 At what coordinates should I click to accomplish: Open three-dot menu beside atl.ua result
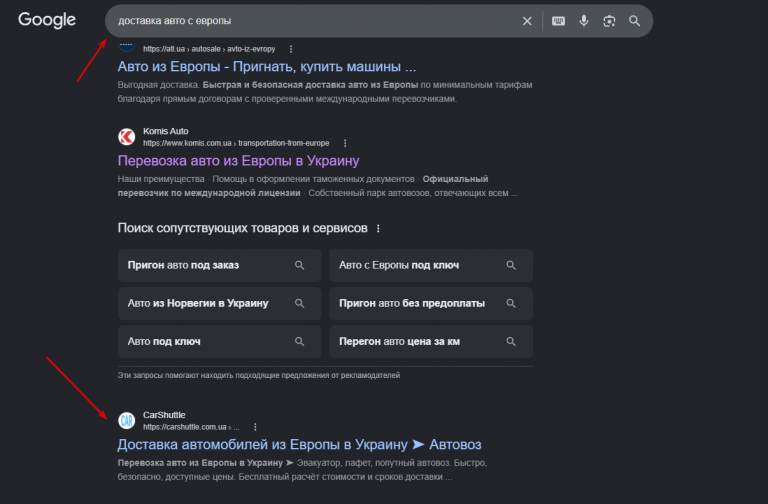291,49
